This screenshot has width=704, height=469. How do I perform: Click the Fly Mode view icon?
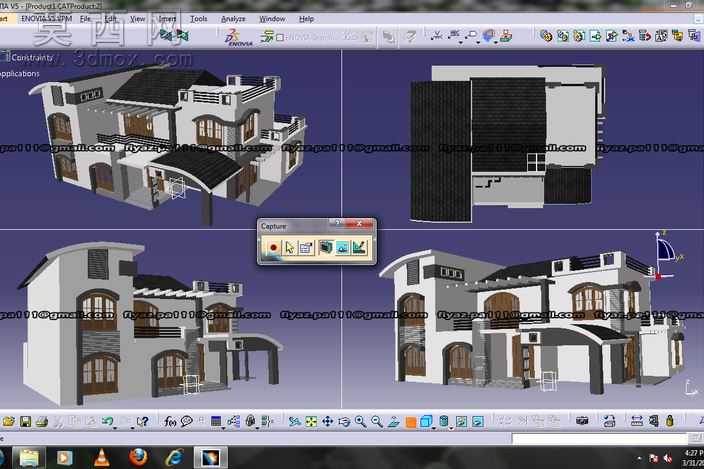[294, 421]
